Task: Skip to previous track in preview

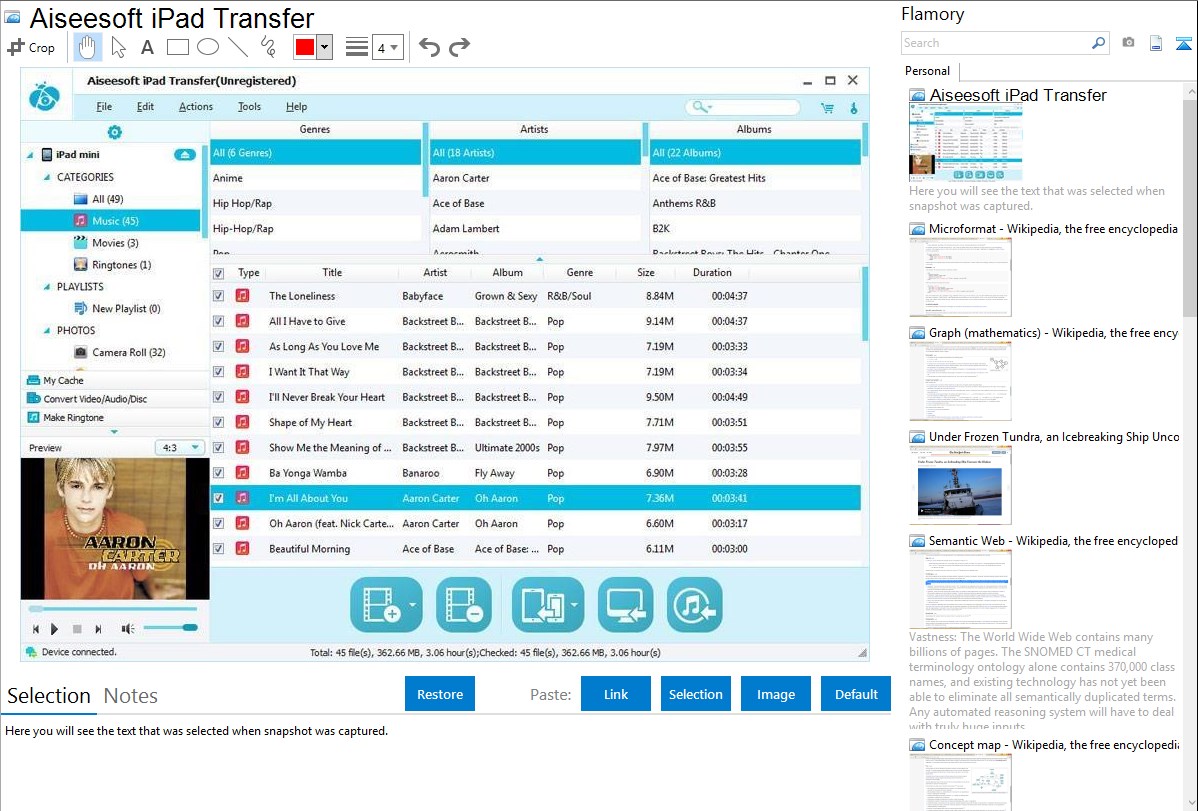Action: [35, 629]
